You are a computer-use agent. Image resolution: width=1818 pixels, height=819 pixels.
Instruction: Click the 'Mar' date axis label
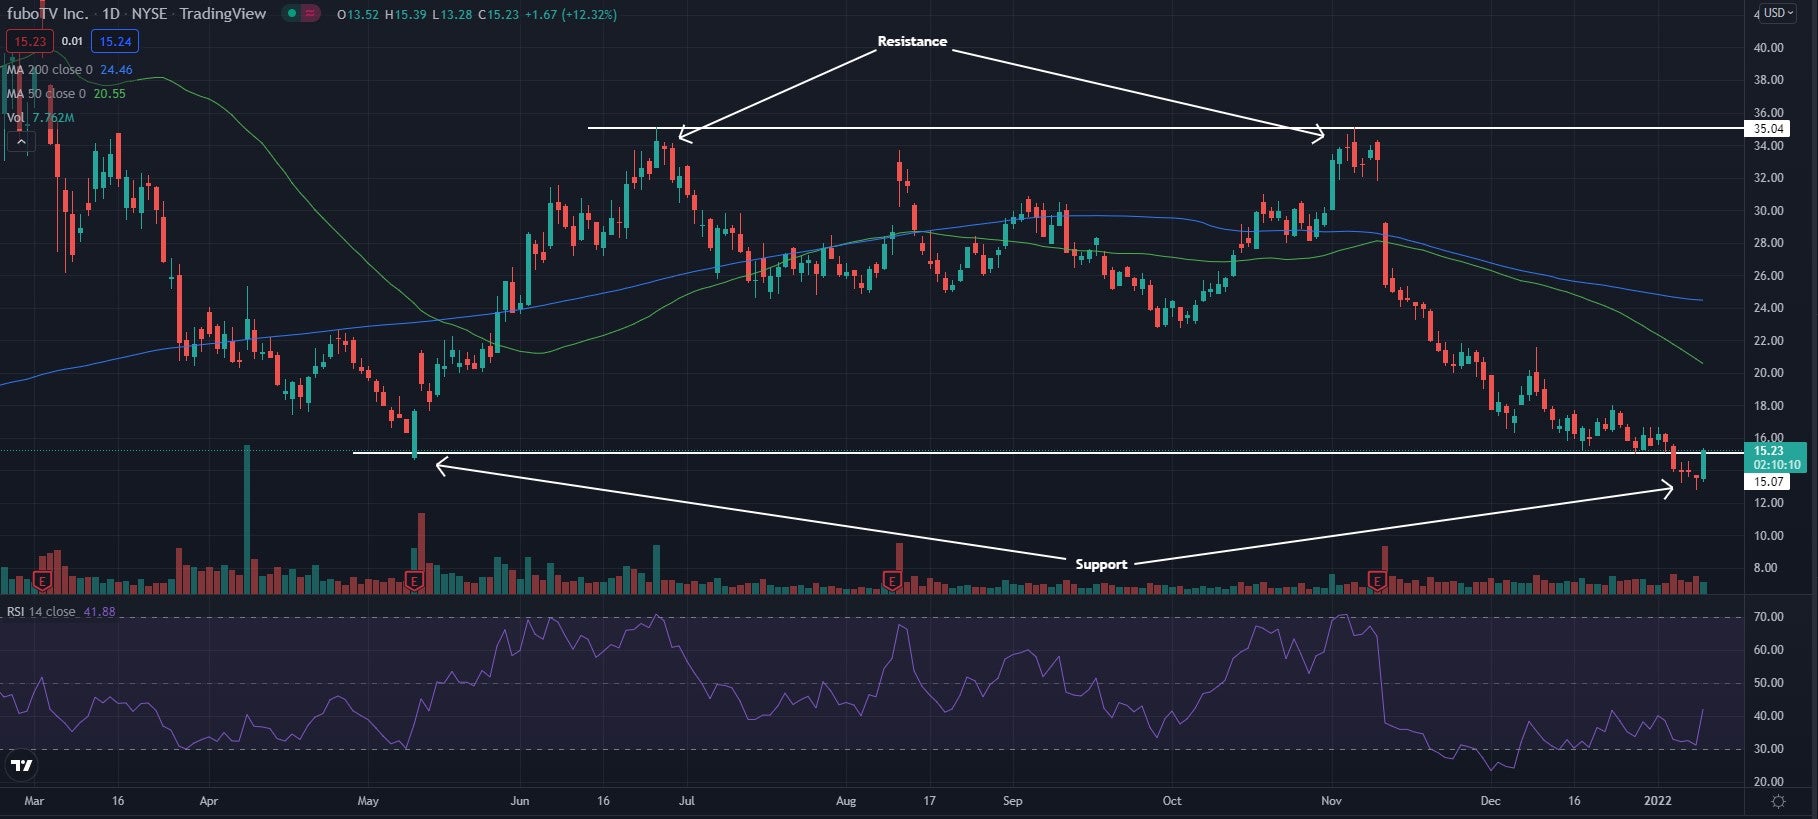(x=34, y=801)
